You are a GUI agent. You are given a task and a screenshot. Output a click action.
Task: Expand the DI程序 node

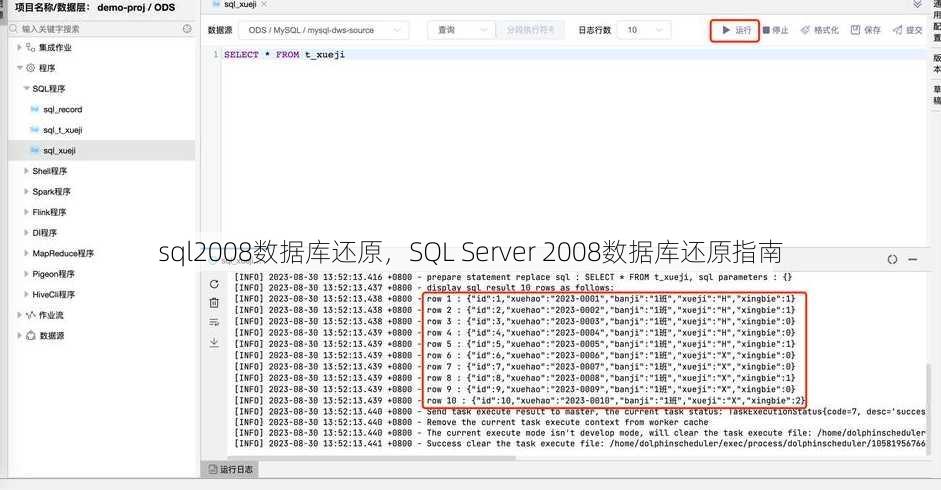point(26,232)
